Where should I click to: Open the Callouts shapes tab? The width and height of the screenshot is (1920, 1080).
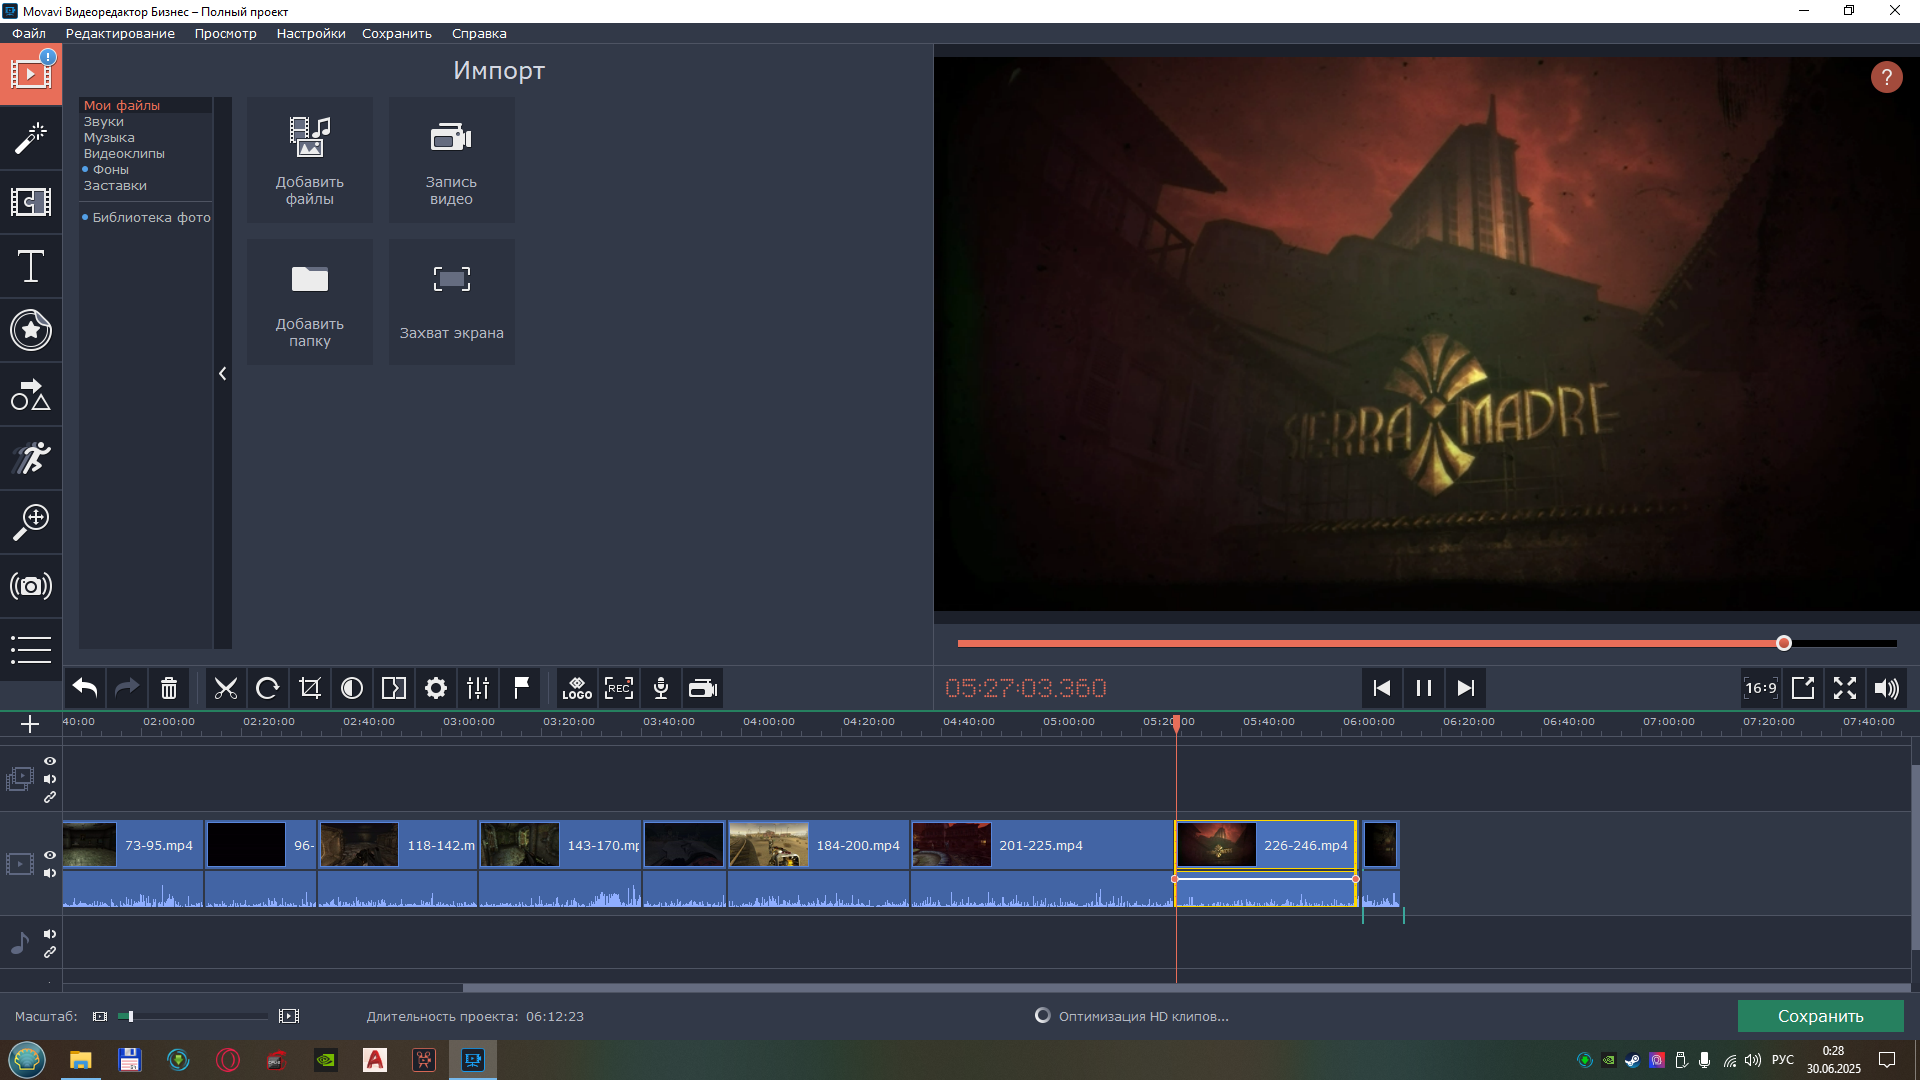tap(31, 394)
